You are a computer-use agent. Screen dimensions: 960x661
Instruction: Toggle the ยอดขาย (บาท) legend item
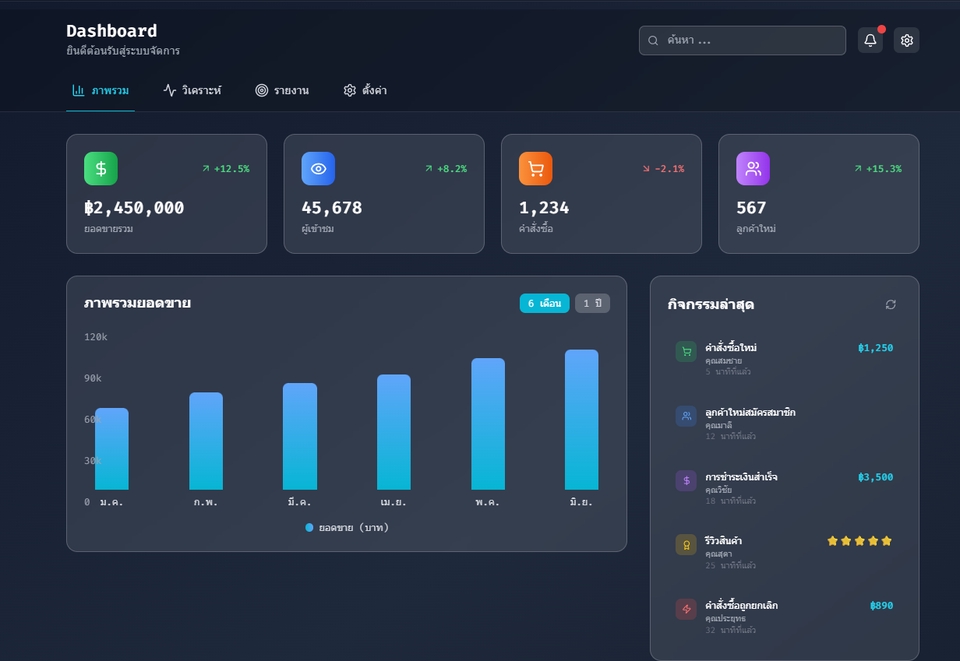pos(347,527)
